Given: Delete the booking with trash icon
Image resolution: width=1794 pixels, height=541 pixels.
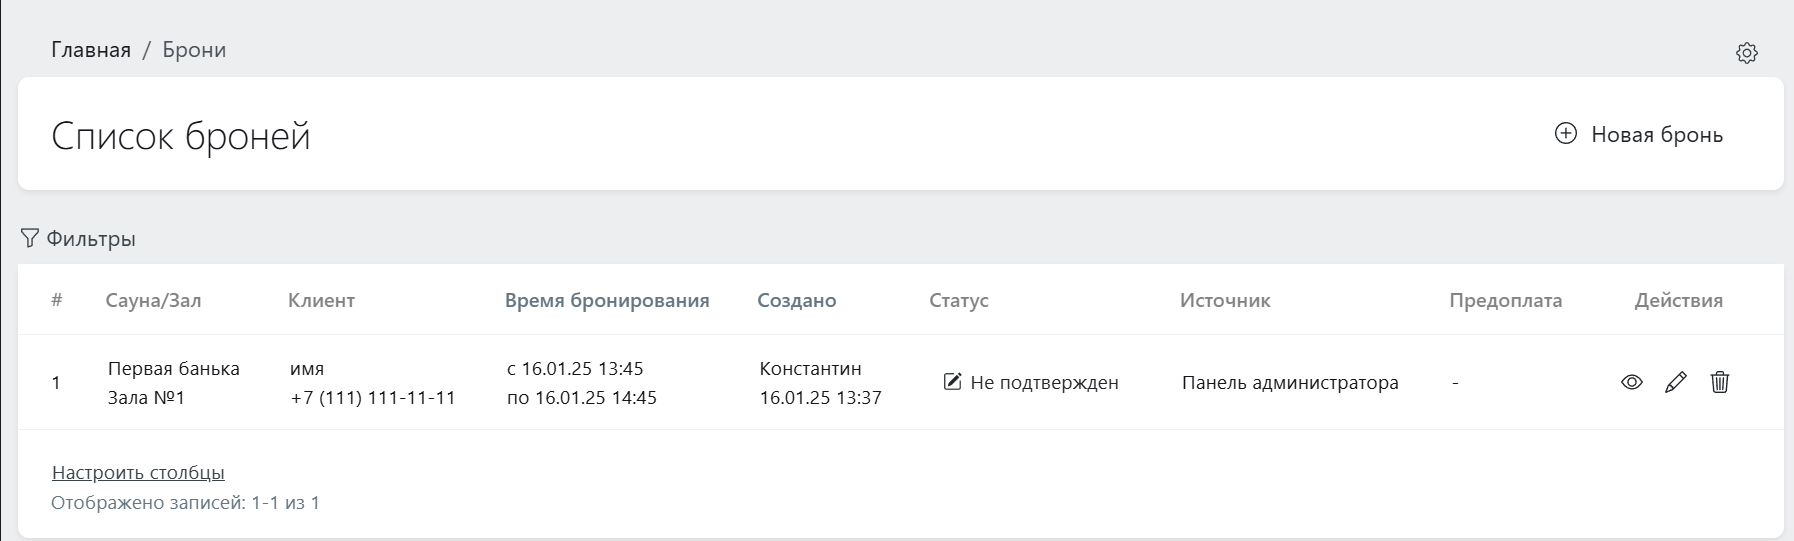Looking at the screenshot, I should tap(1719, 382).
